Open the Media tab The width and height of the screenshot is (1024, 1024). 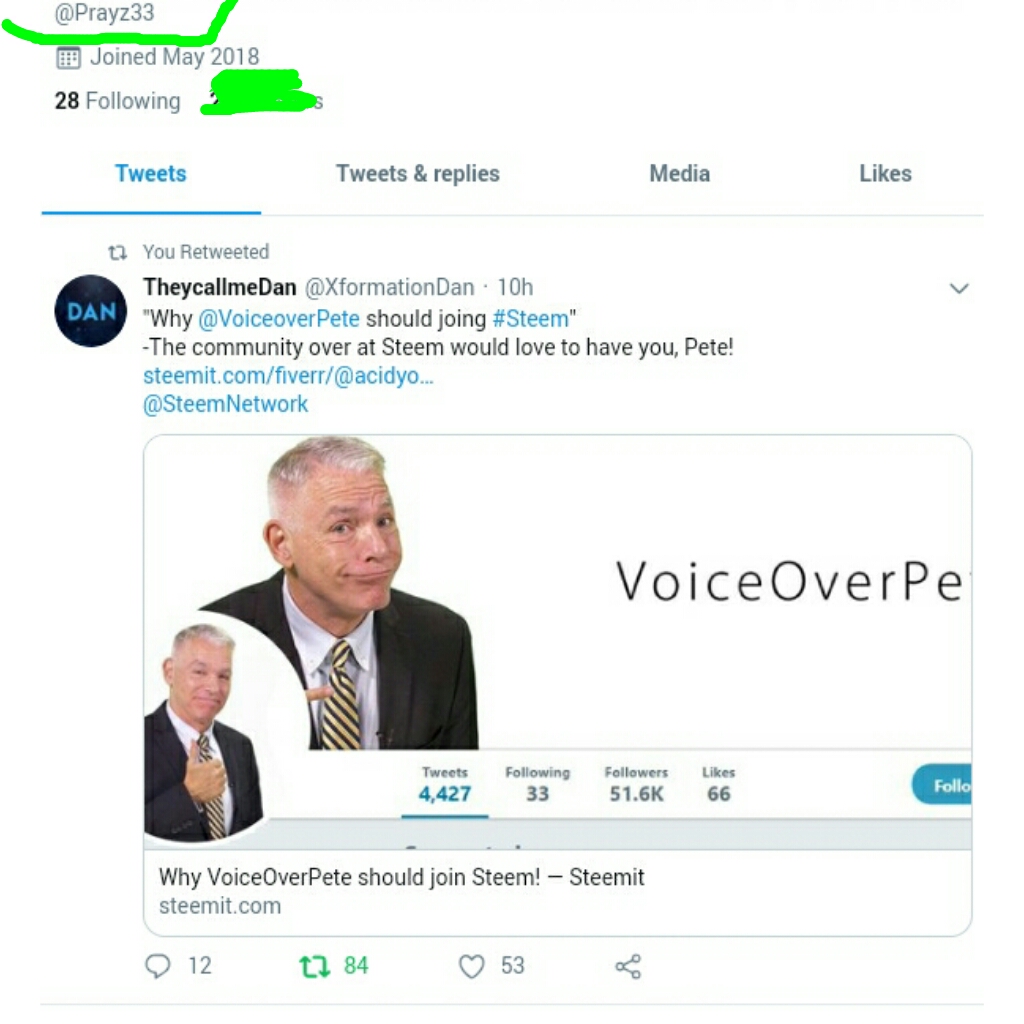tap(679, 174)
